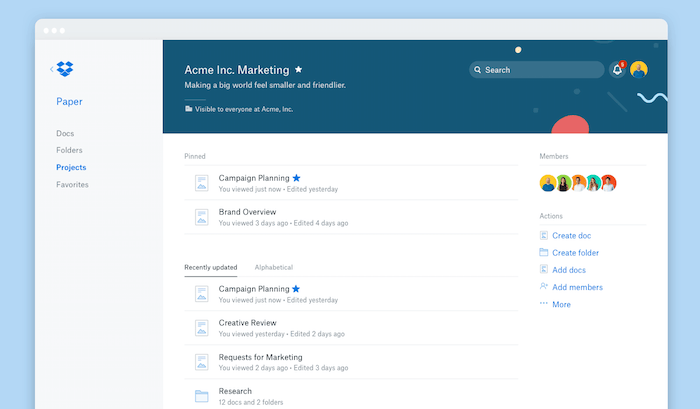Click the Create doc icon

(x=544, y=235)
